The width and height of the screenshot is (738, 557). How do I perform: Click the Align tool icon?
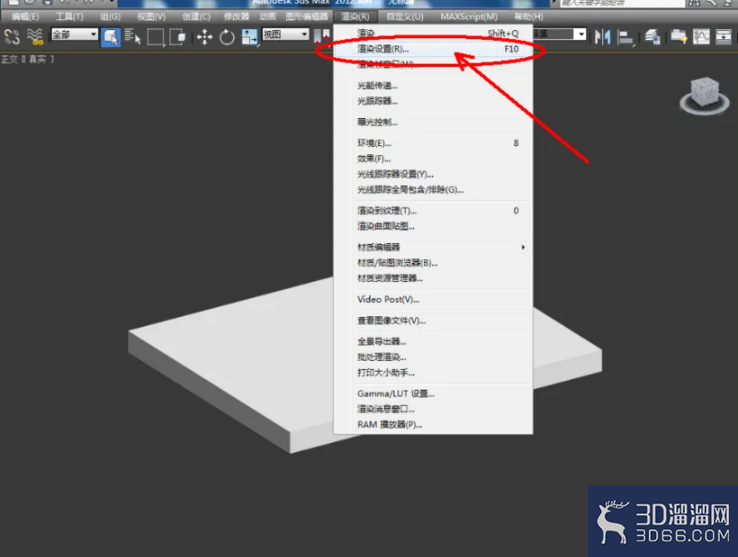pos(626,37)
